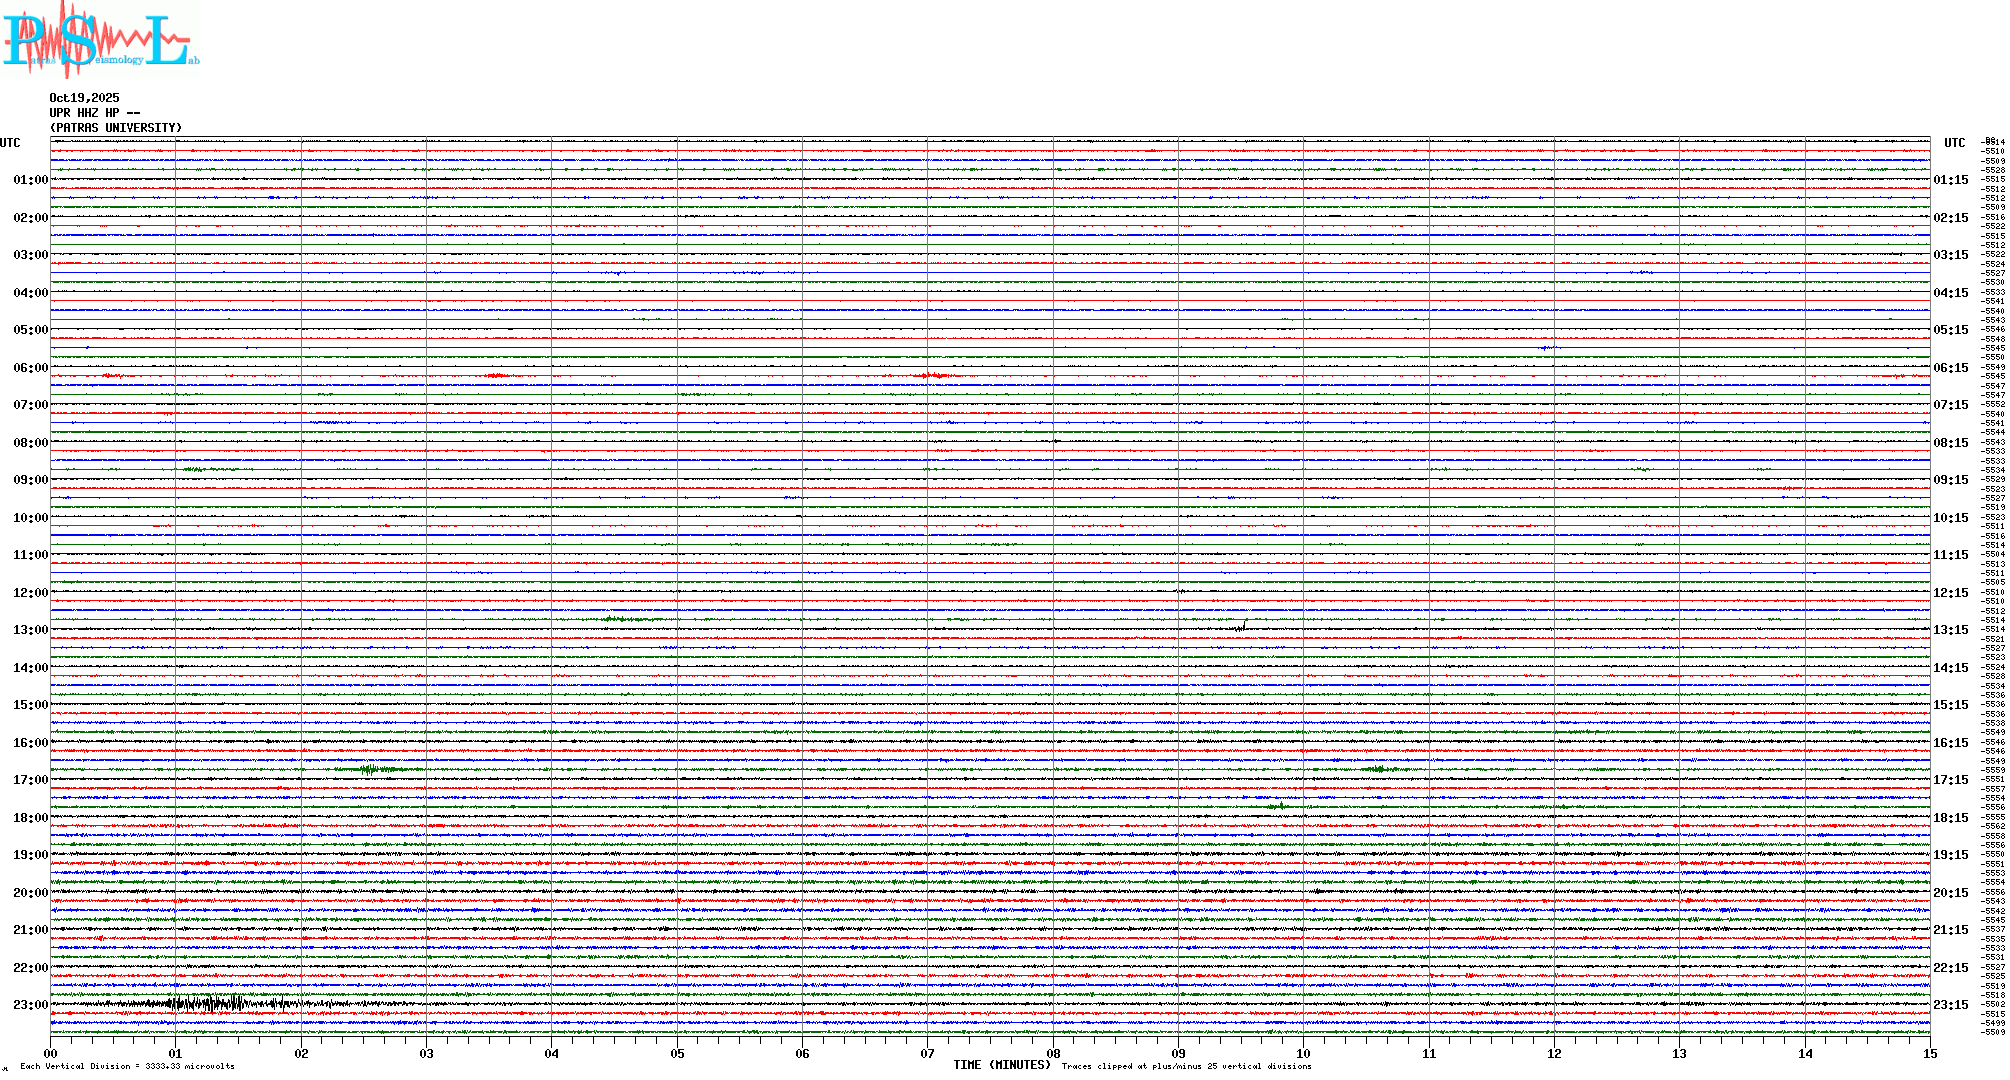The height and width of the screenshot is (1080, 2010).
Task: Click the TIME (MINUTES) axis label
Action: point(1002,1065)
